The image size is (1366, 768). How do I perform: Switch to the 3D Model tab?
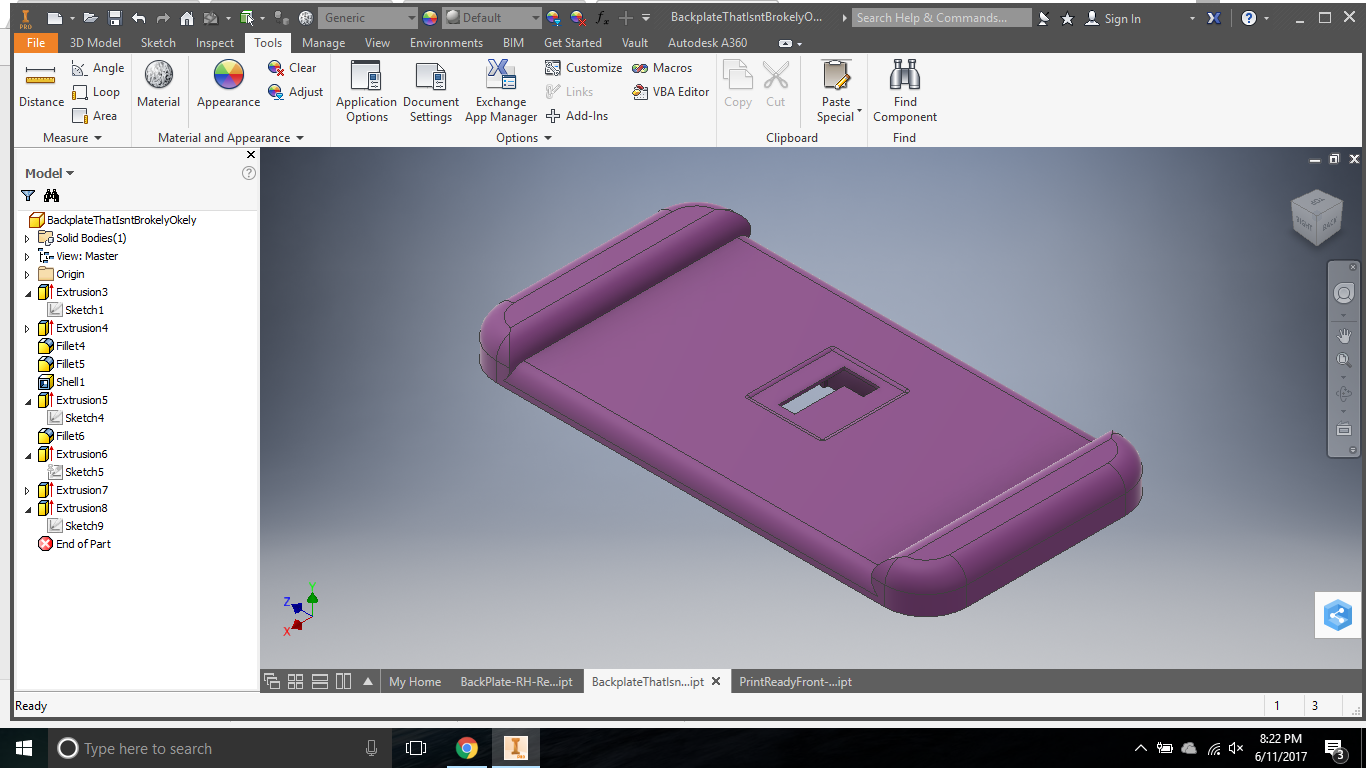[x=95, y=43]
